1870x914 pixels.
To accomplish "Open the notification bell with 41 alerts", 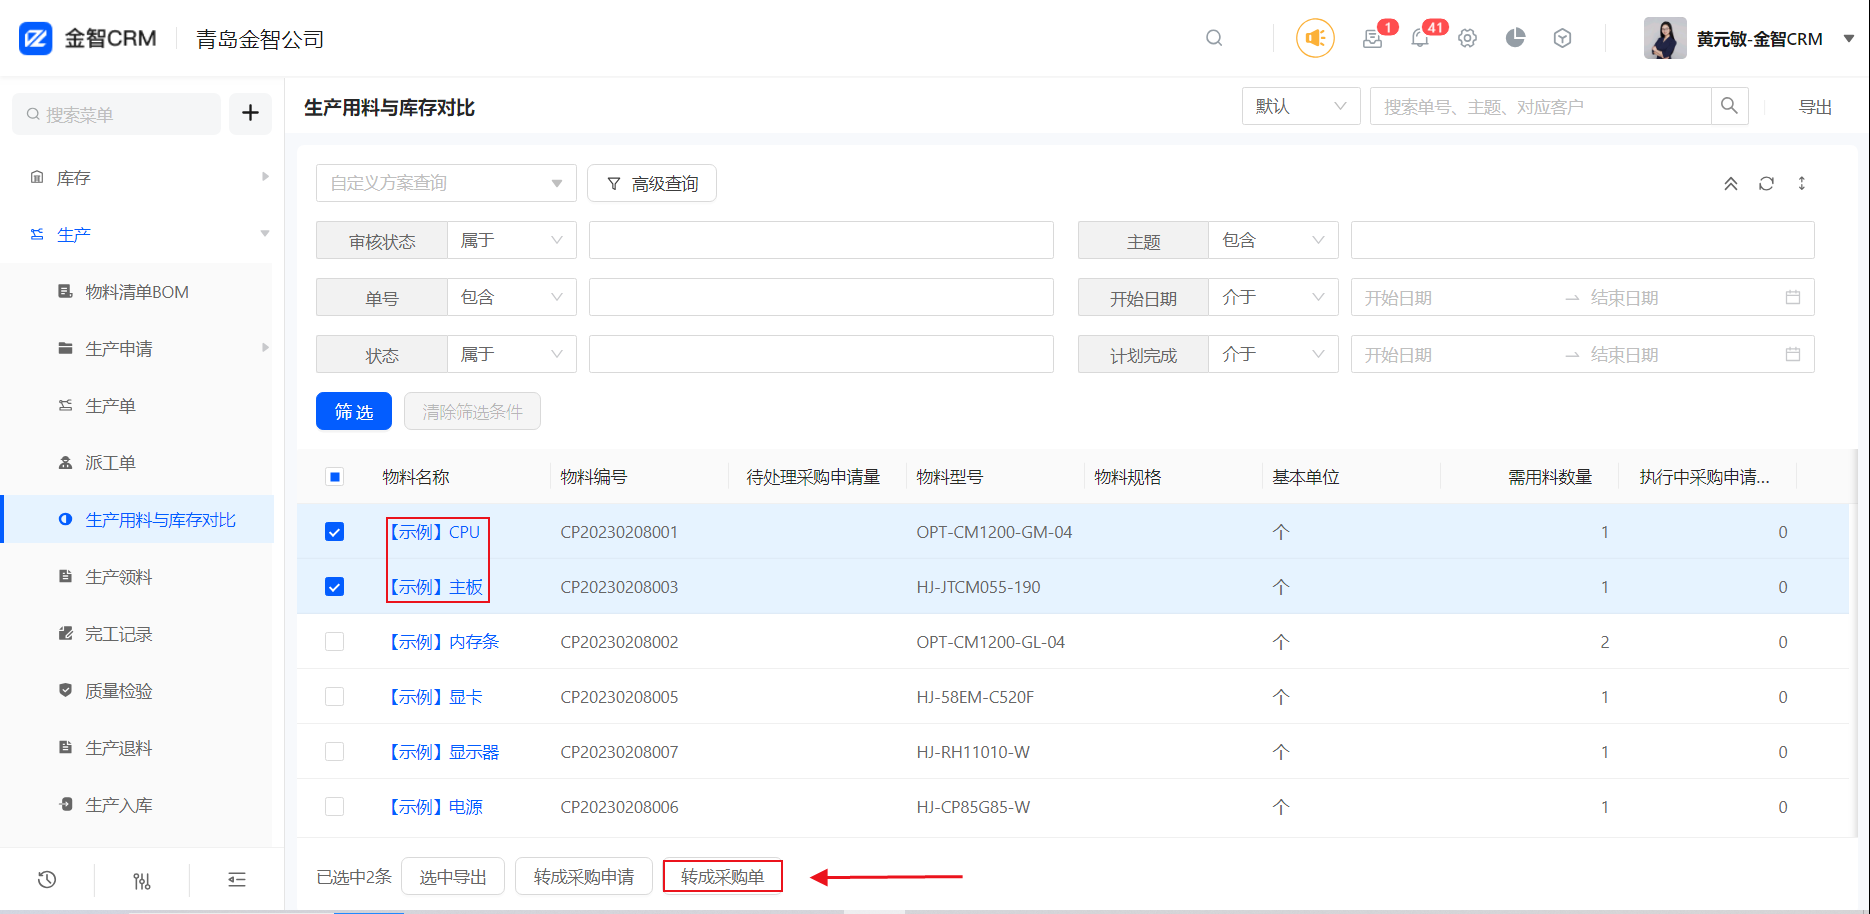I will 1420,38.
